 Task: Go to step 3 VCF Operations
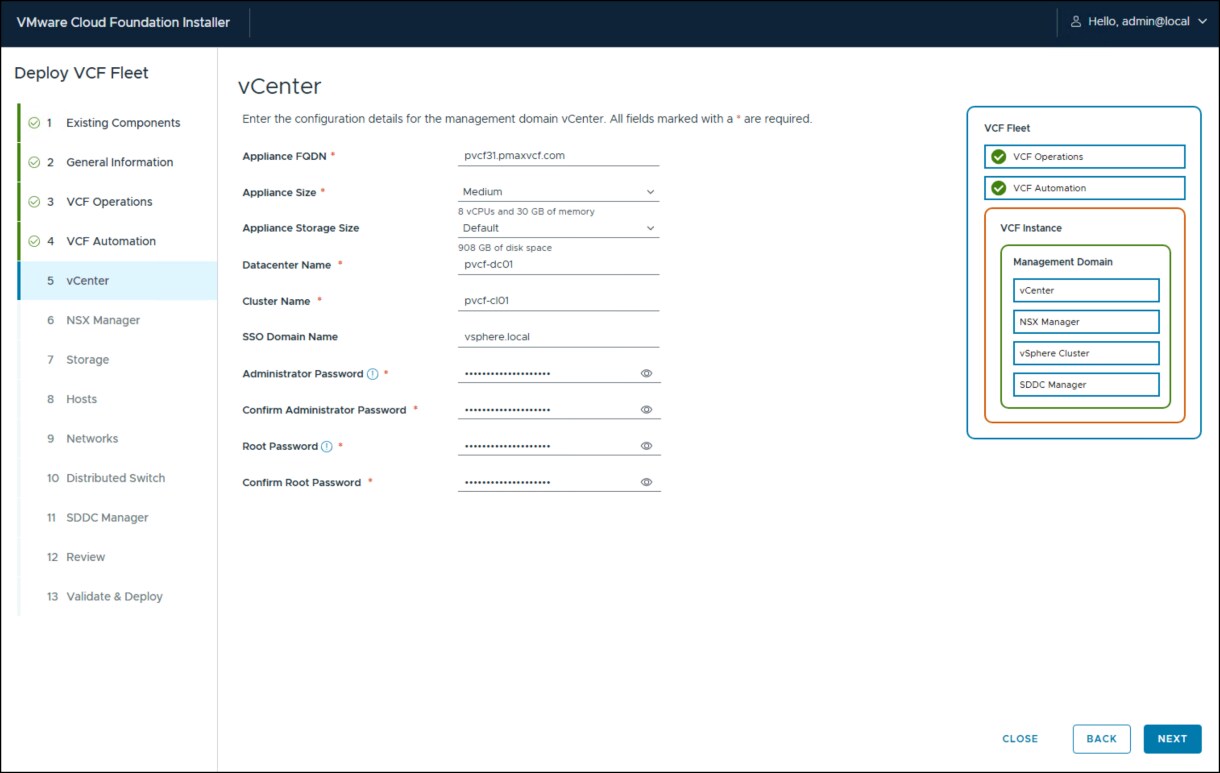pyautogui.click(x=118, y=202)
